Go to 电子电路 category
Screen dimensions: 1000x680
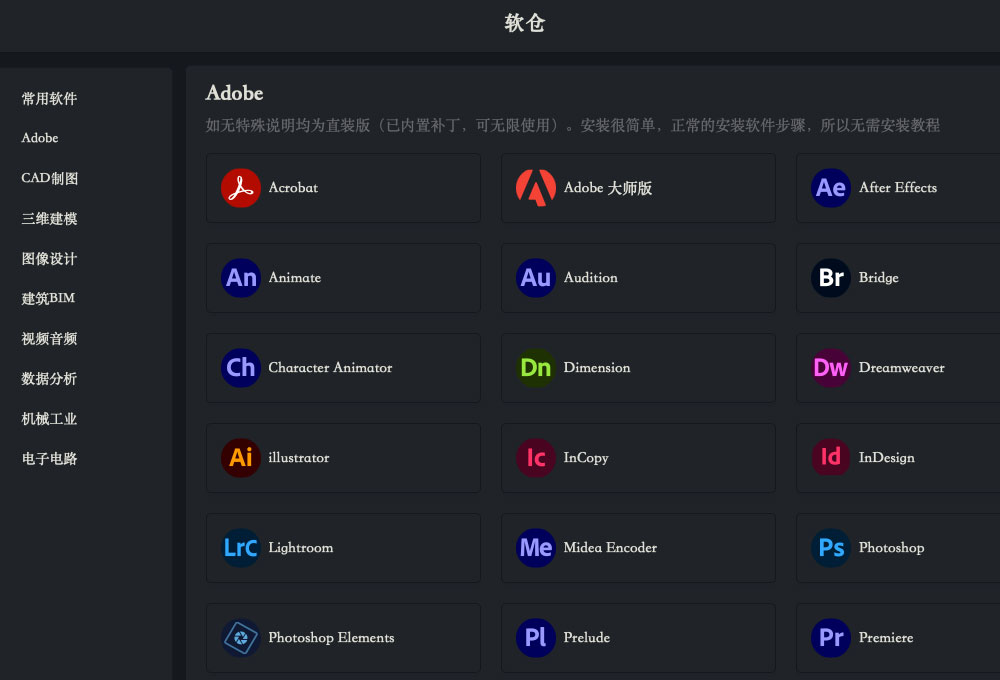click(49, 458)
